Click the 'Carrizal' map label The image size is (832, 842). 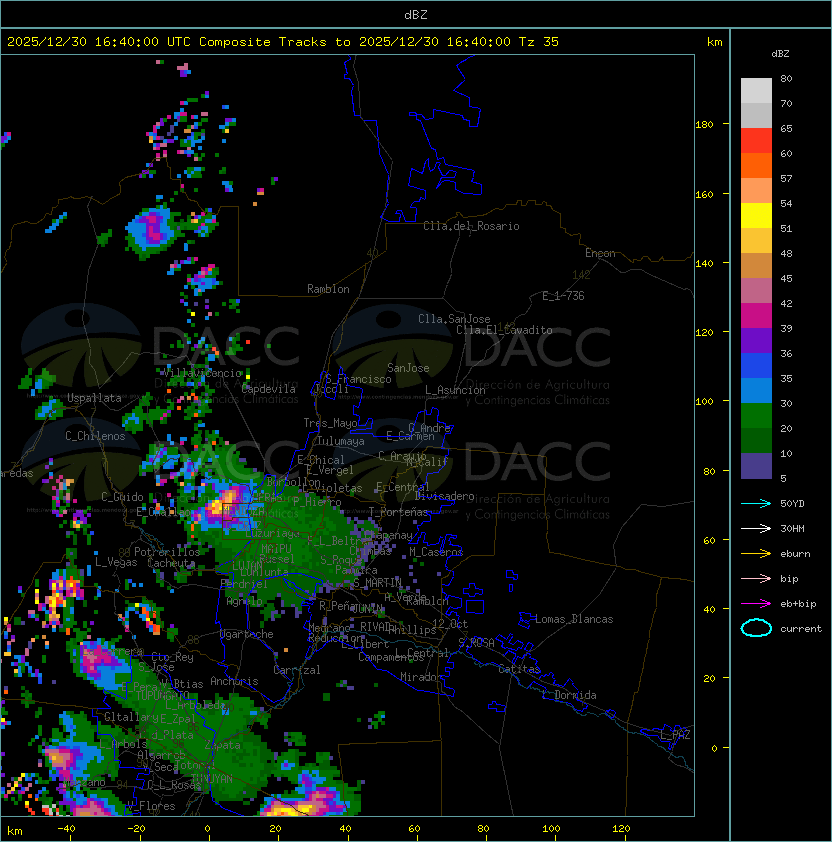coord(297,670)
